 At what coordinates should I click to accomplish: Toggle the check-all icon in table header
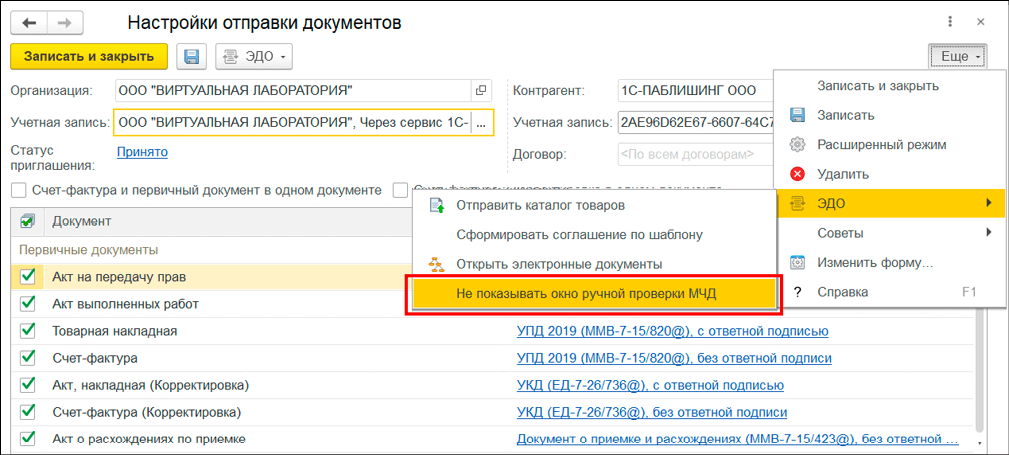27,221
